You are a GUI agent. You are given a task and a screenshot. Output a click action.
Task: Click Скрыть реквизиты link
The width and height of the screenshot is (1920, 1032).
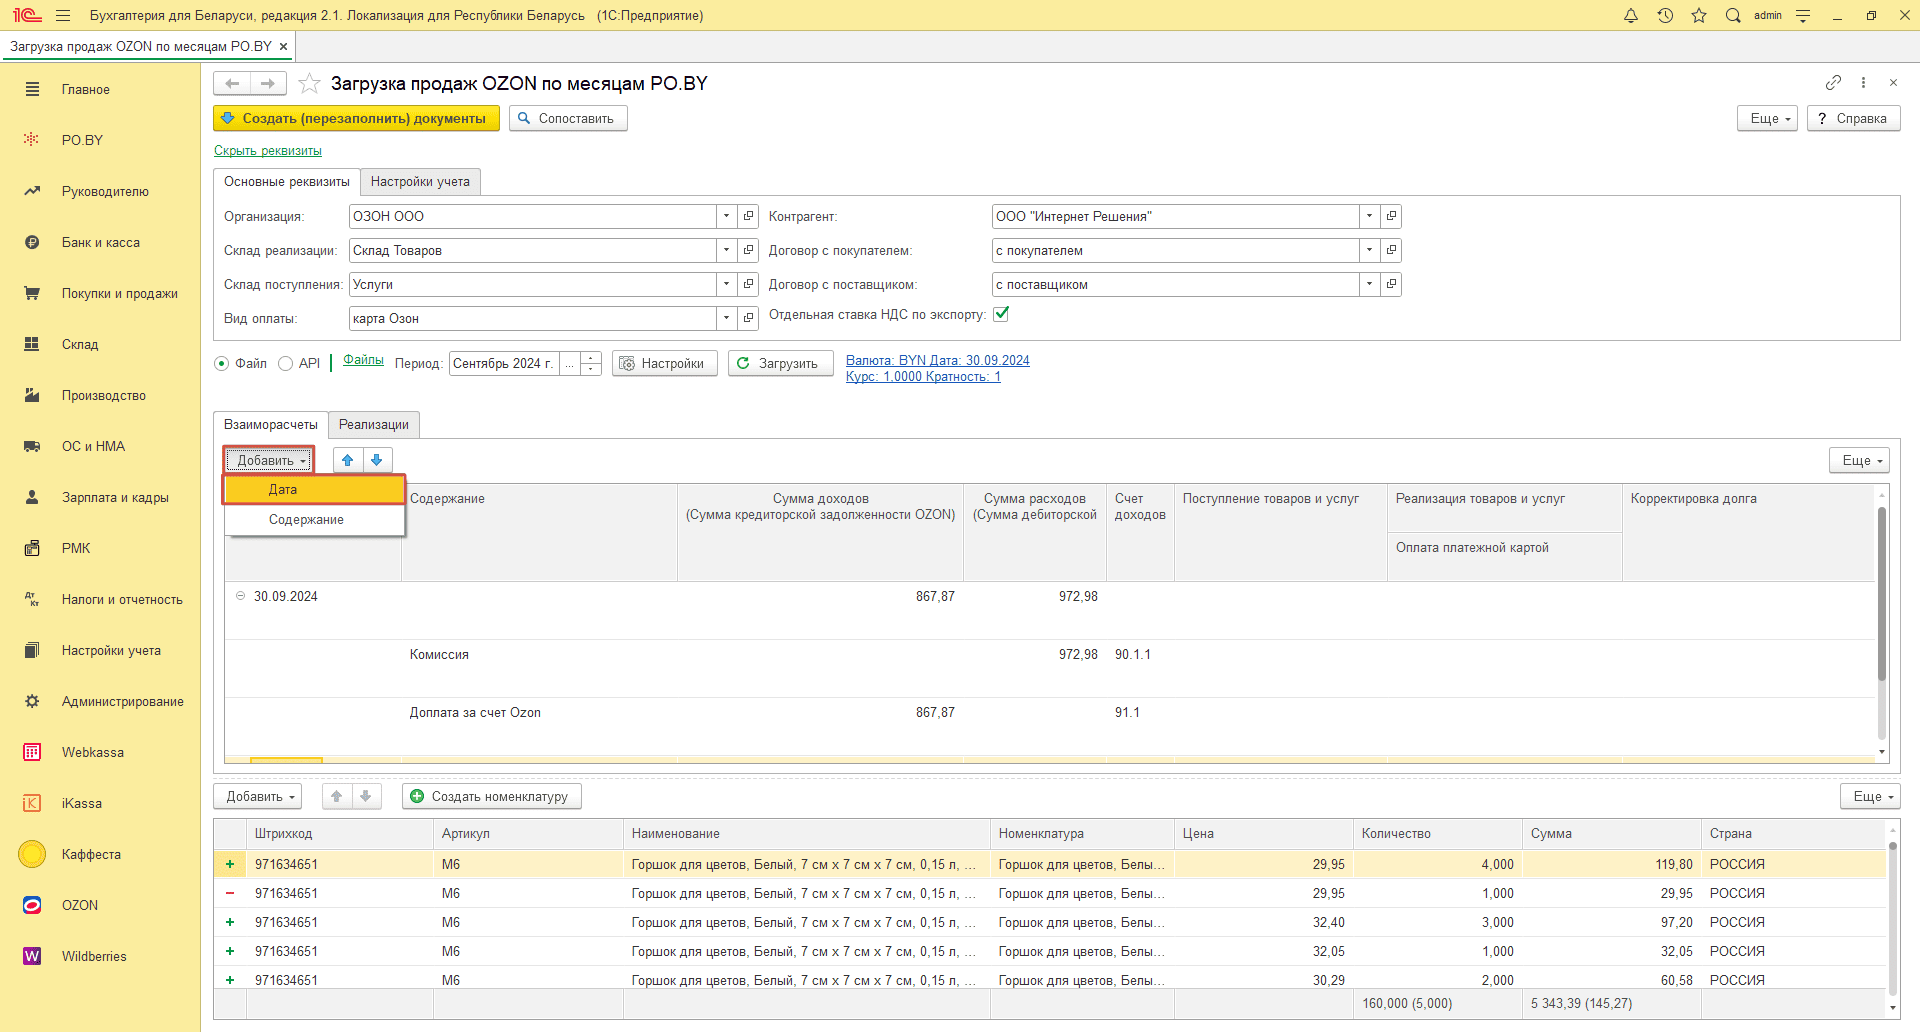268,151
